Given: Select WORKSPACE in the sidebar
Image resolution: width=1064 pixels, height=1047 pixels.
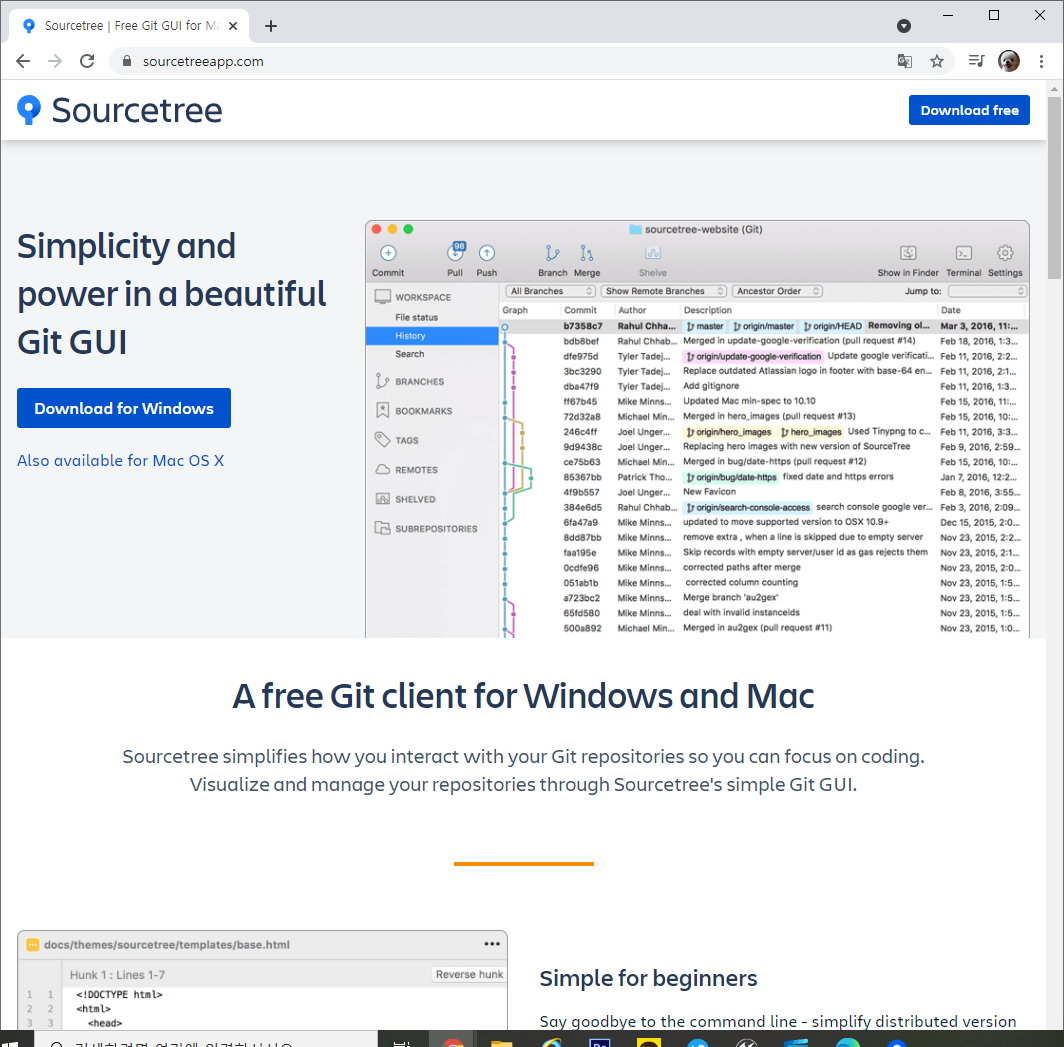Looking at the screenshot, I should coord(423,297).
